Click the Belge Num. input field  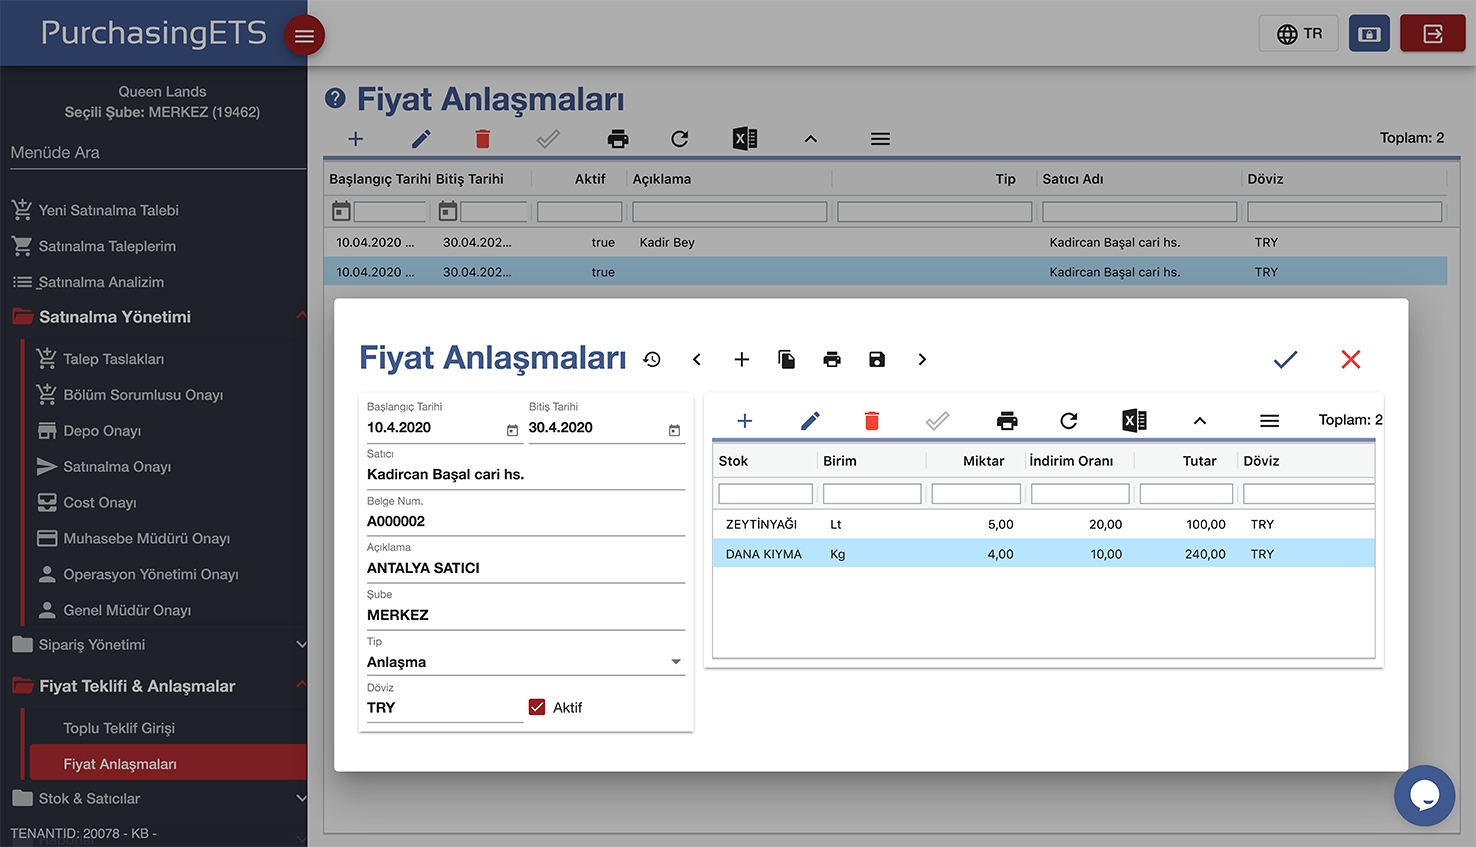click(x=525, y=521)
